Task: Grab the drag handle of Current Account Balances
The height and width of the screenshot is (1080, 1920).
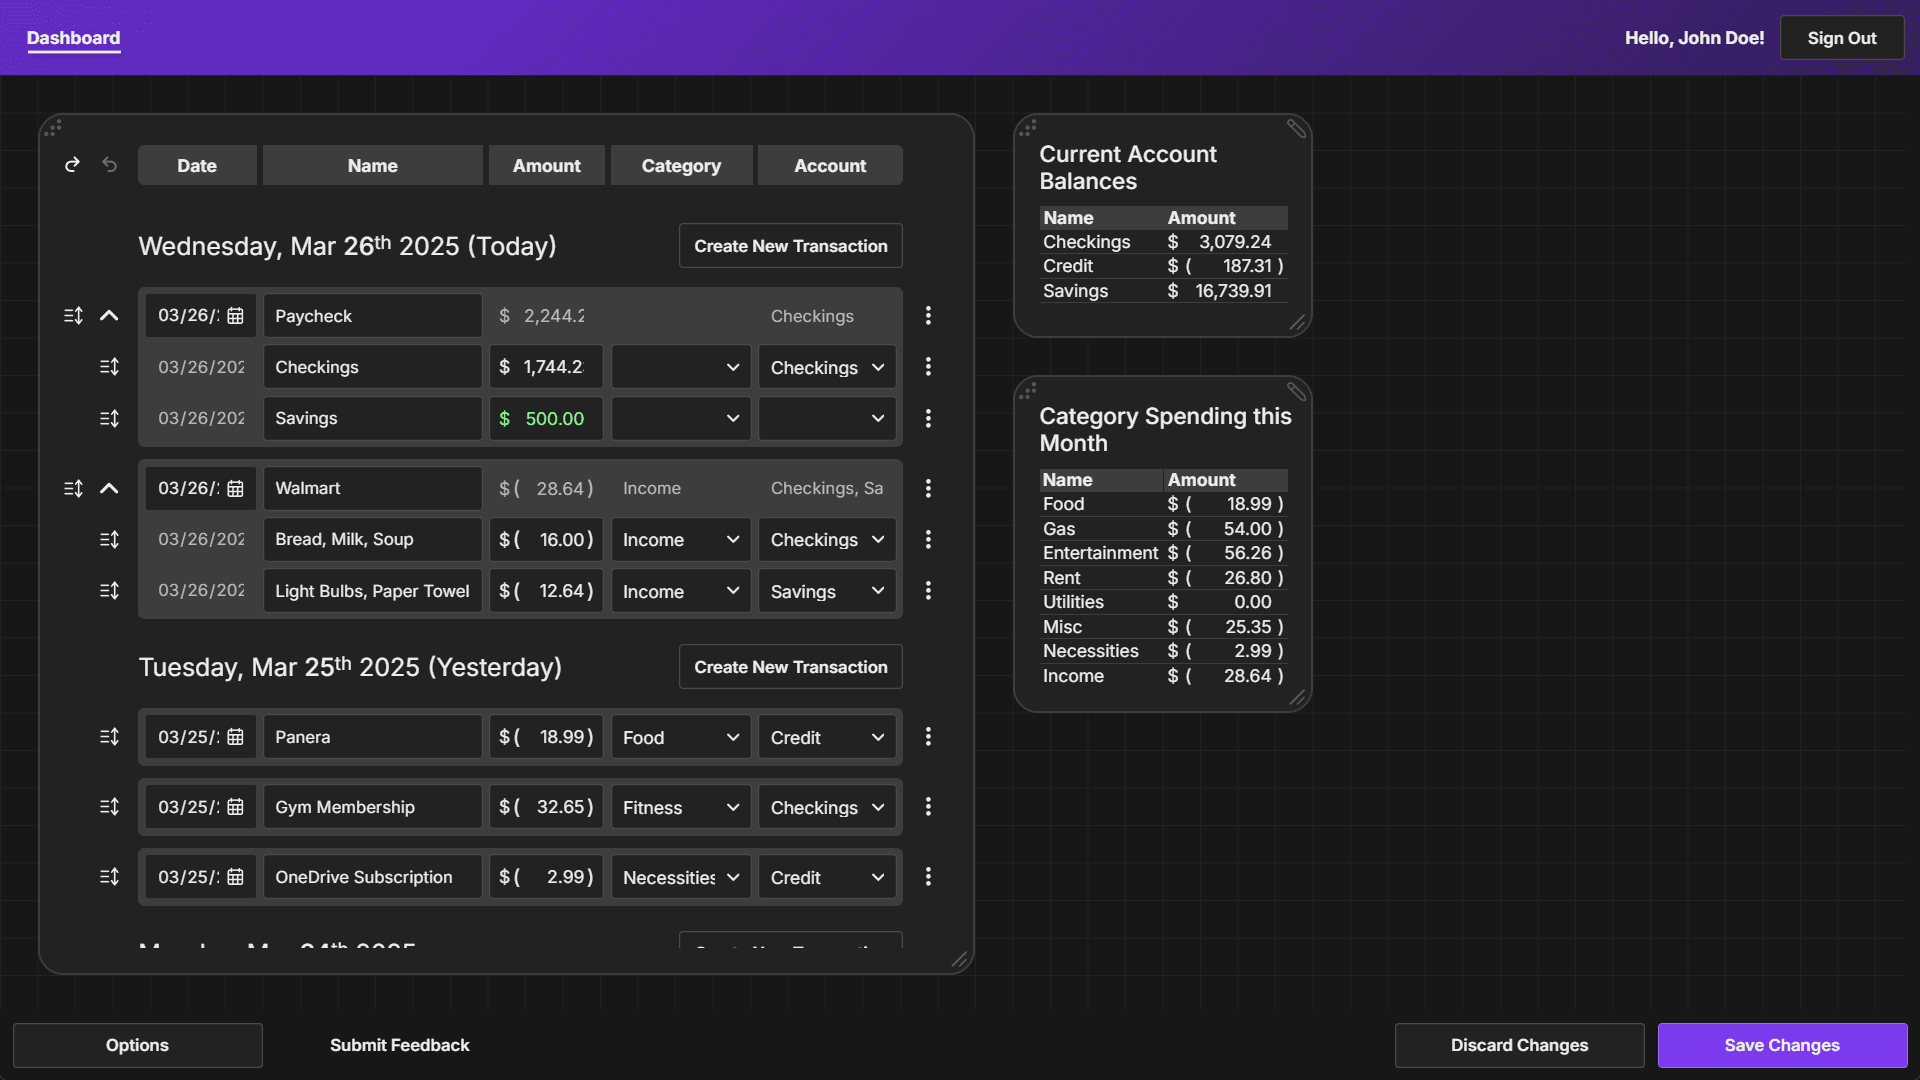Action: coord(1029,129)
